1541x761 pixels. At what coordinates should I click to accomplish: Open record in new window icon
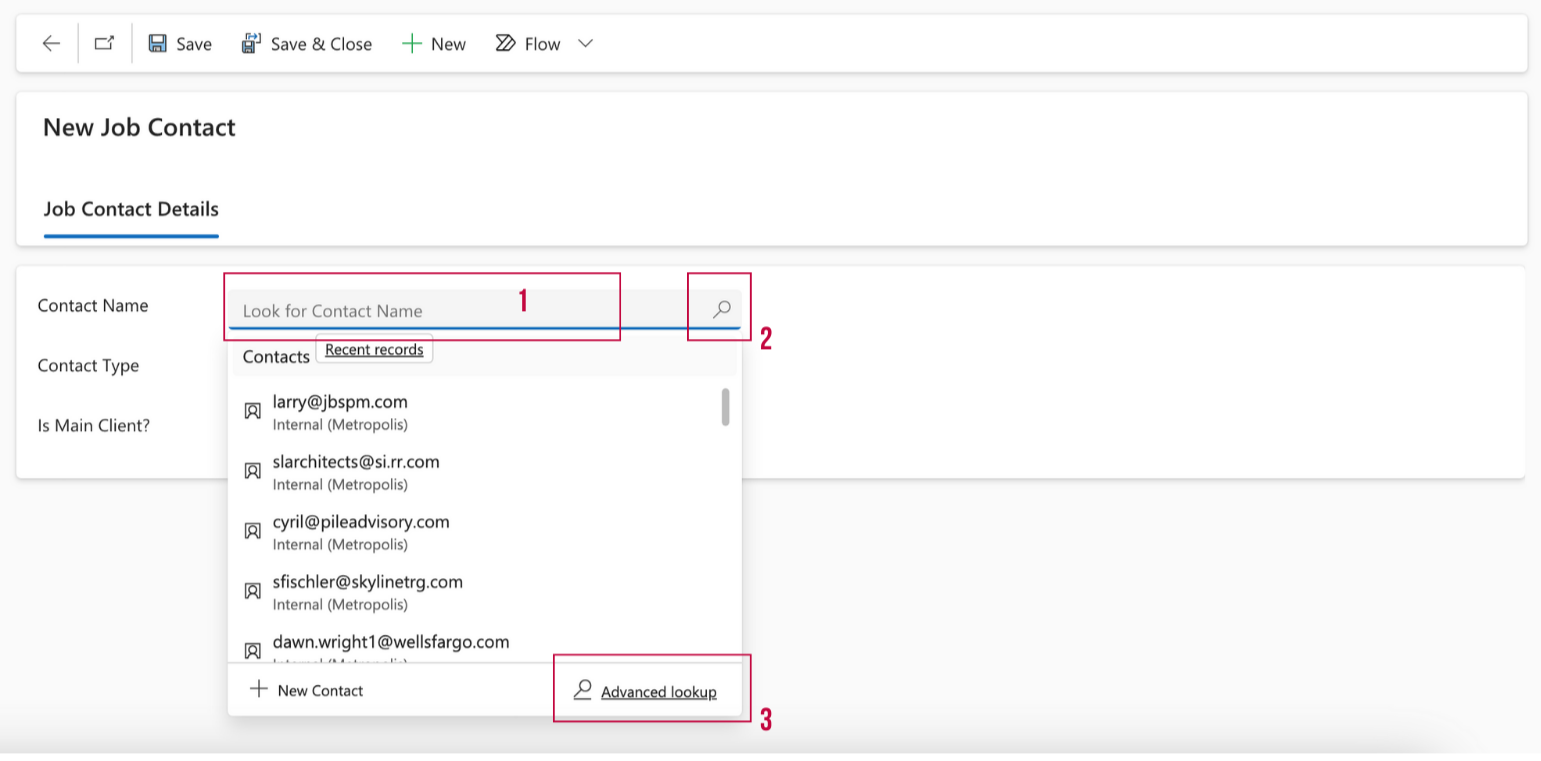[104, 44]
